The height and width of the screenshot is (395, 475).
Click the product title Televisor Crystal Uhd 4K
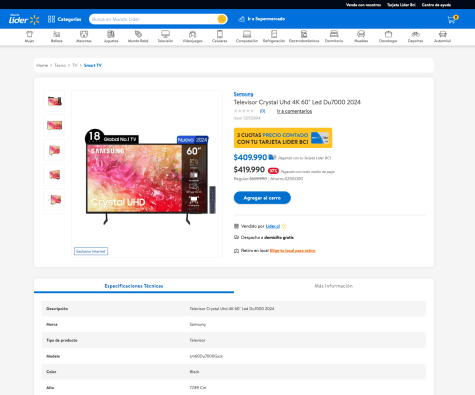[297, 102]
